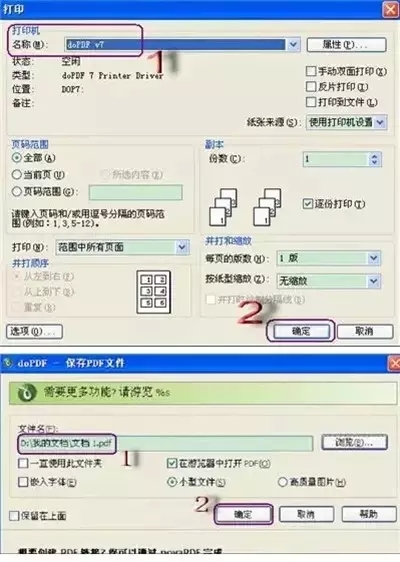This screenshot has height=562, width=400.
Task: Confirm print with the OK button
Action: pos(301,331)
